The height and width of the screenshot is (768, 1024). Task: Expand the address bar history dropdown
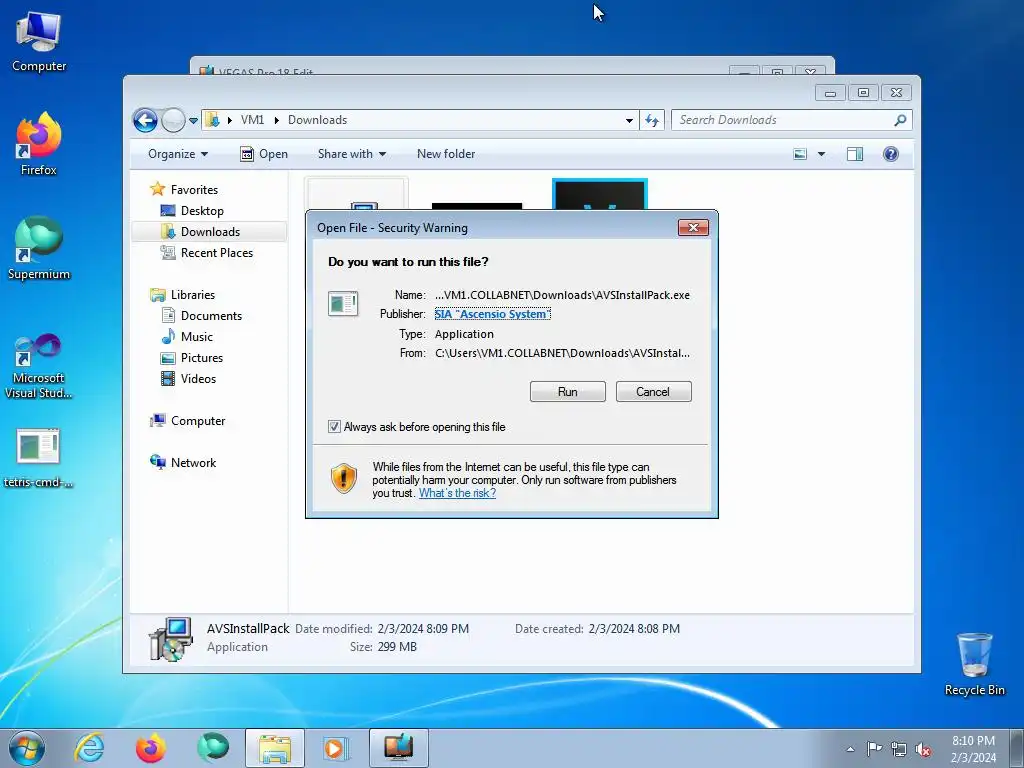click(629, 120)
